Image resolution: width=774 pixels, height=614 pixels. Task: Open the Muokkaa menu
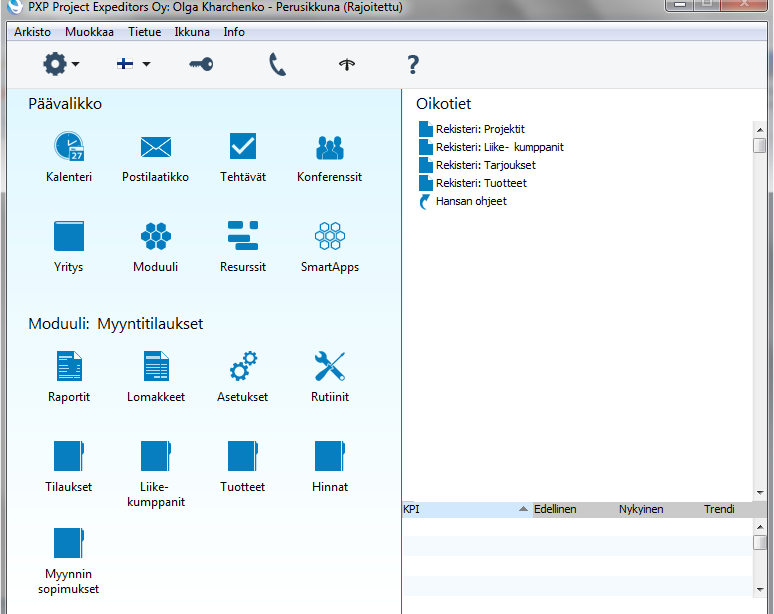[89, 32]
